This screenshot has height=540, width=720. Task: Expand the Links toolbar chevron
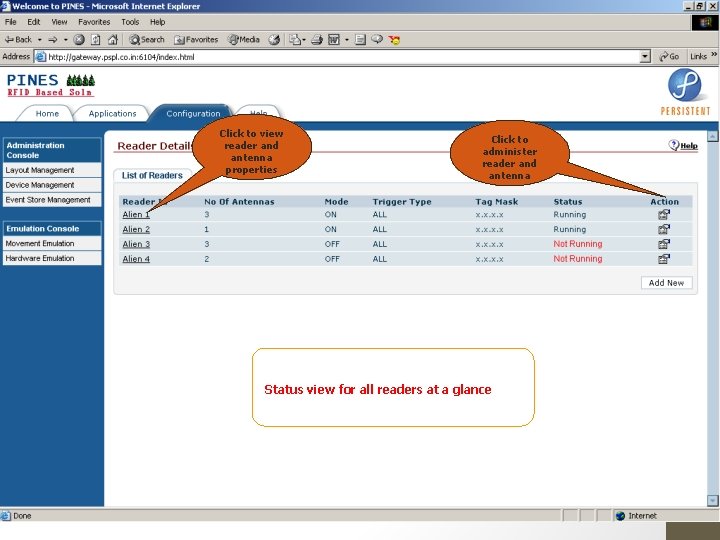click(714, 55)
